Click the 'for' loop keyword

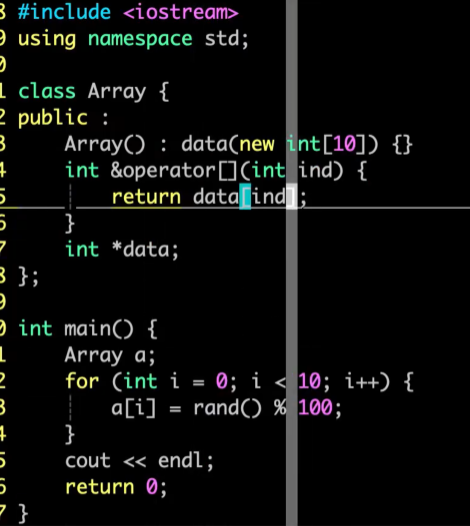82,381
